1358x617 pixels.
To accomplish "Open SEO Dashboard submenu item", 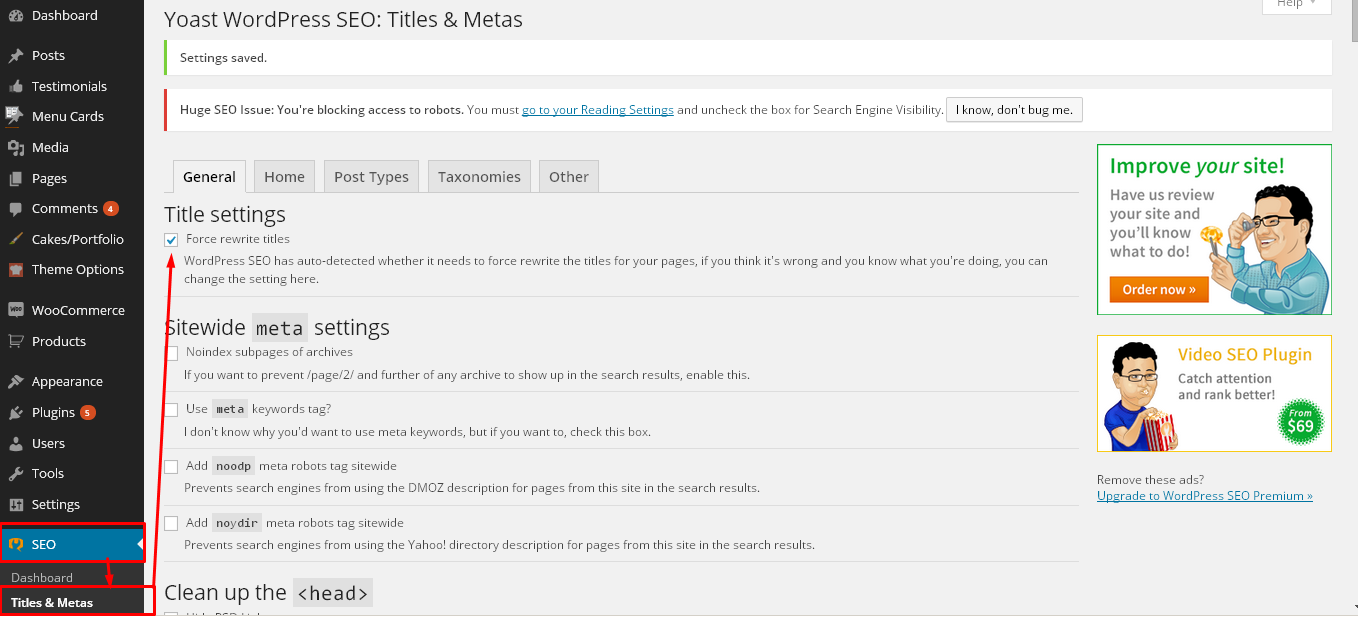I will click(42, 578).
